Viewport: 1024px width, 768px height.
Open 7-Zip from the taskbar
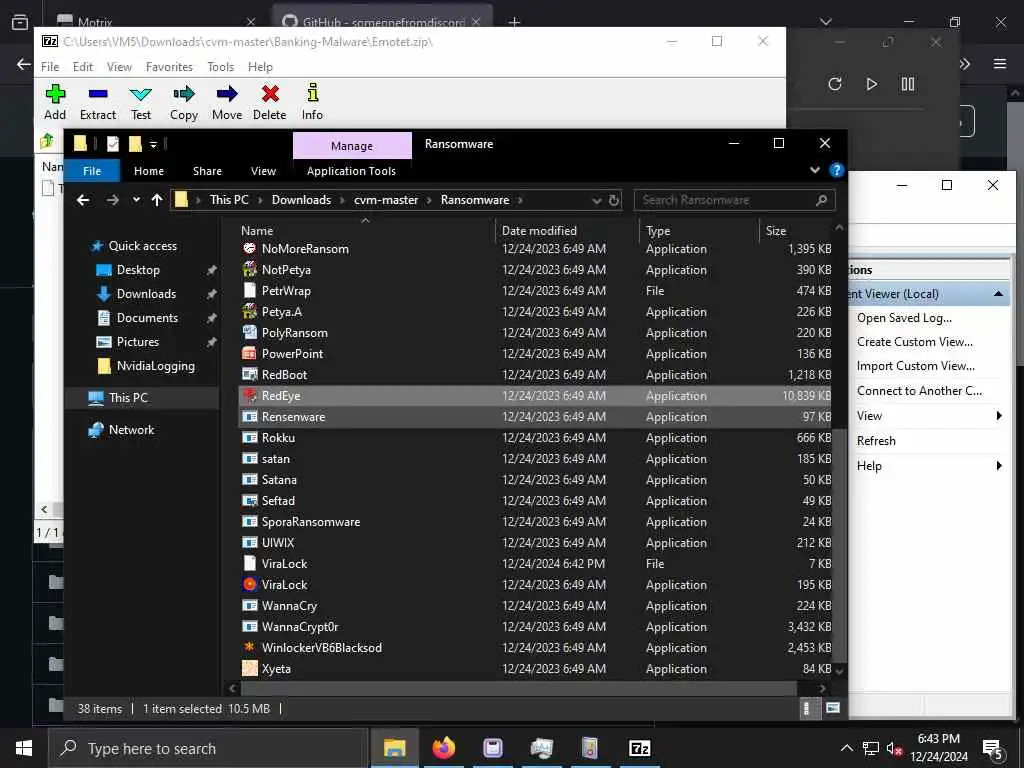[x=639, y=748]
